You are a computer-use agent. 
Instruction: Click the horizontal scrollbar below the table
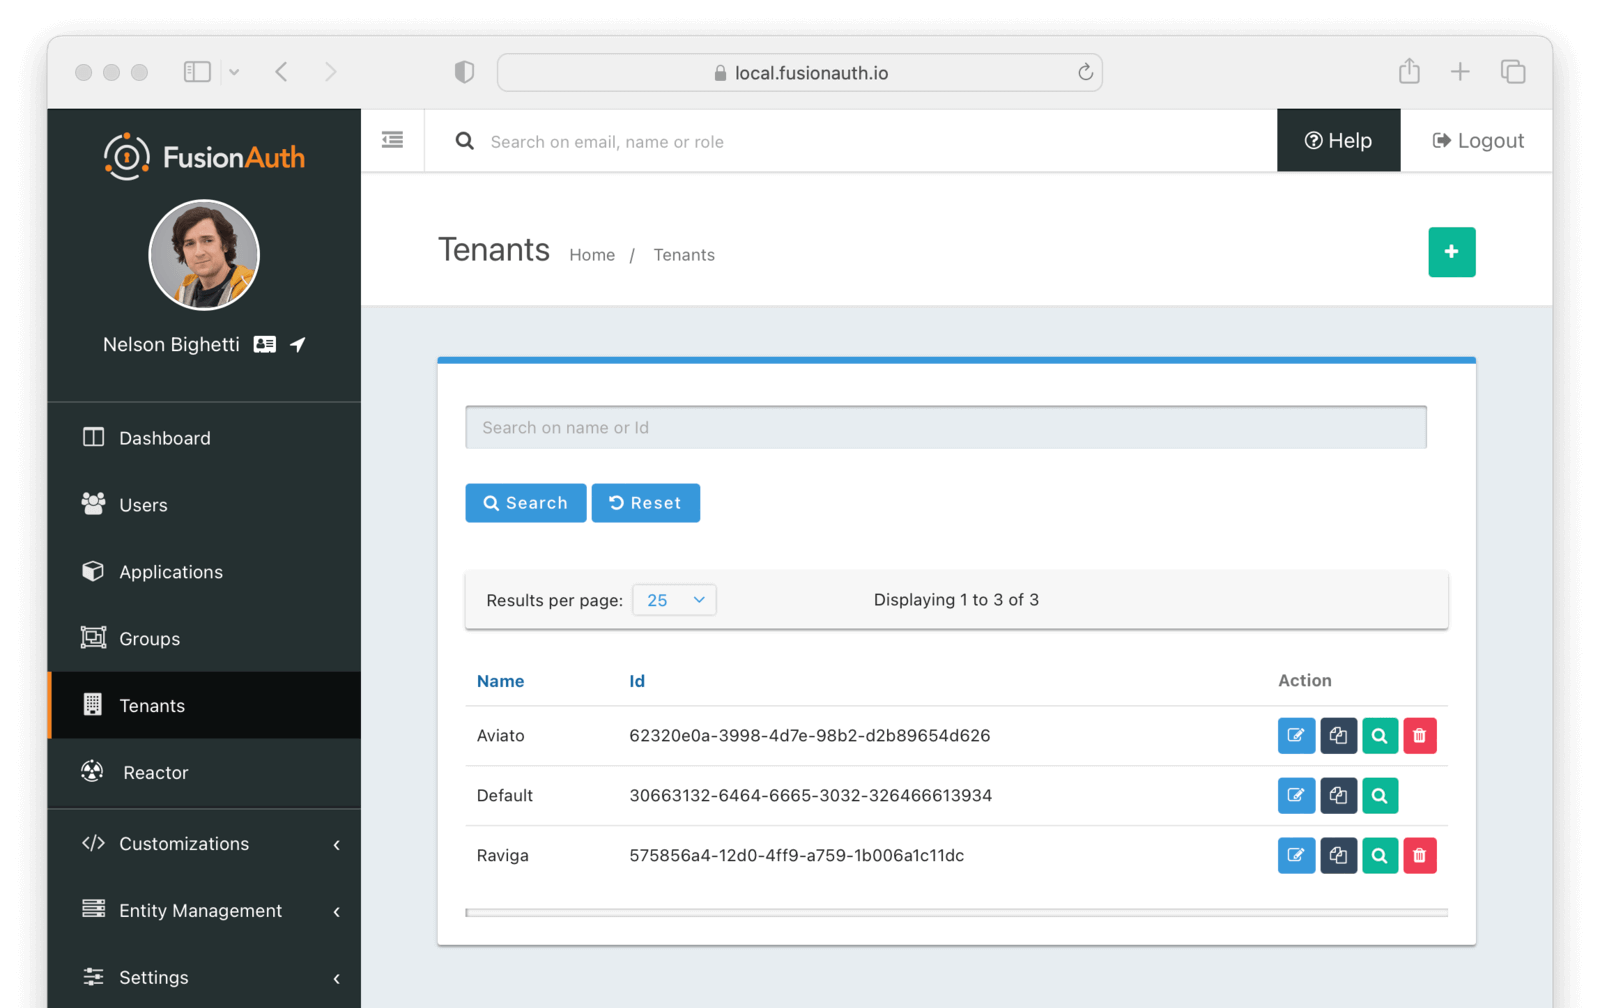pyautogui.click(x=956, y=913)
